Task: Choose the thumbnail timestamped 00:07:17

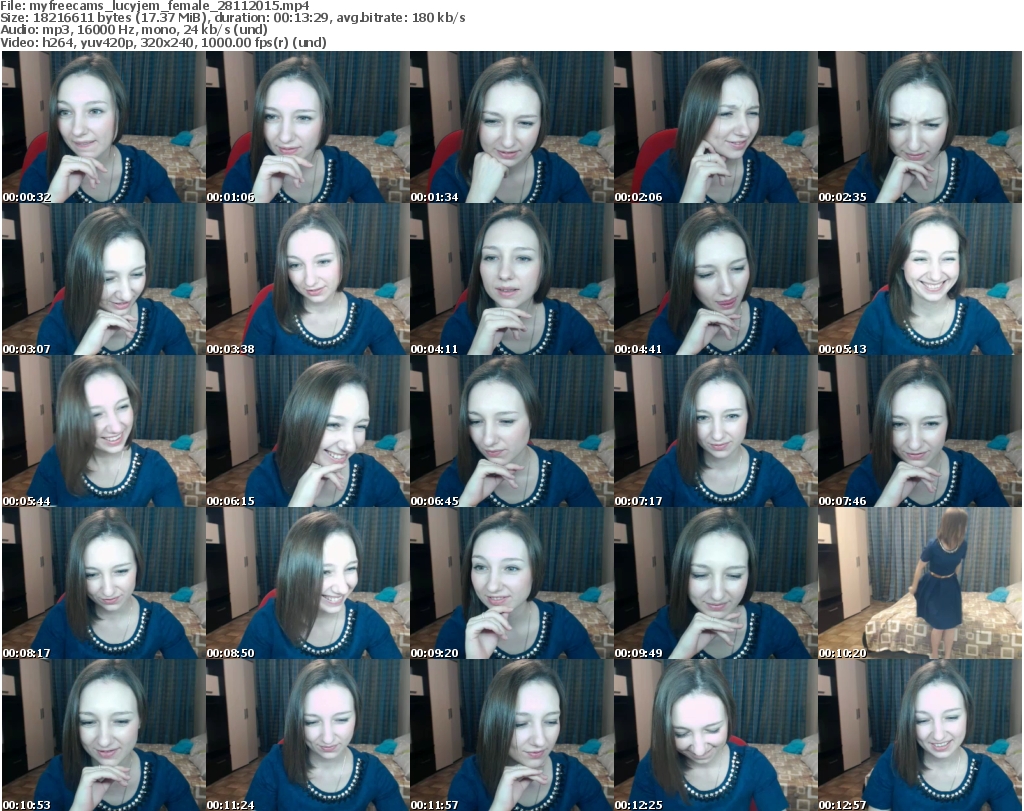Action: 715,431
